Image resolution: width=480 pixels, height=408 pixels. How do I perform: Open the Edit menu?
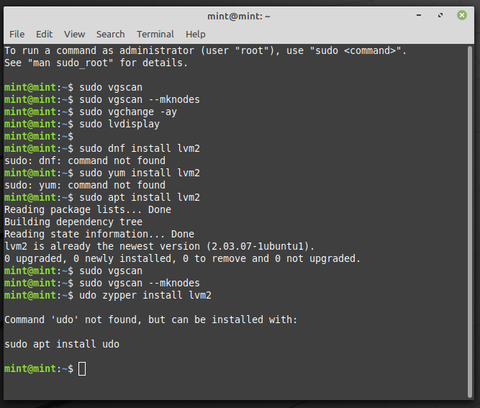[44, 34]
